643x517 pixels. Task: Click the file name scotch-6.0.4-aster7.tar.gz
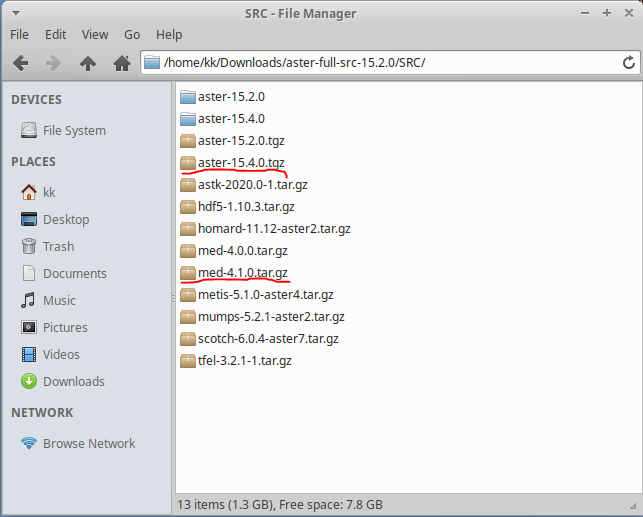point(268,339)
